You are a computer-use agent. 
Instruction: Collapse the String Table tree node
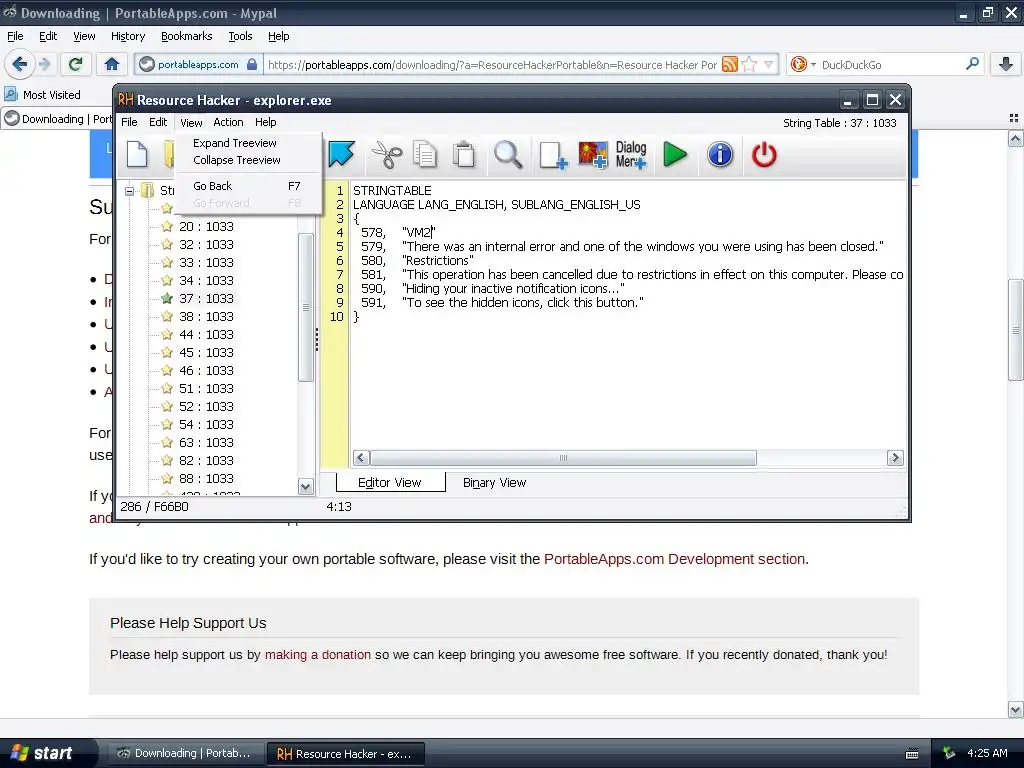coord(130,191)
